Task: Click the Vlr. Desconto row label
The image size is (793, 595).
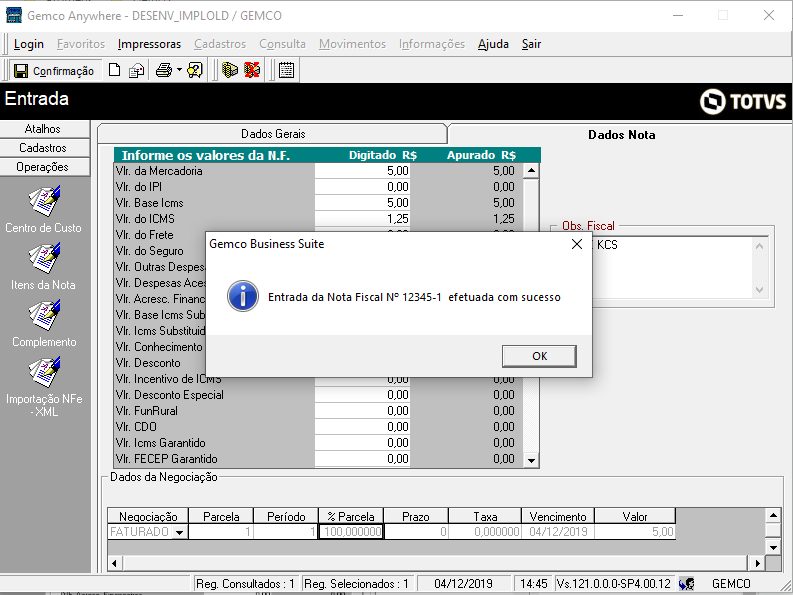Action: (148, 363)
